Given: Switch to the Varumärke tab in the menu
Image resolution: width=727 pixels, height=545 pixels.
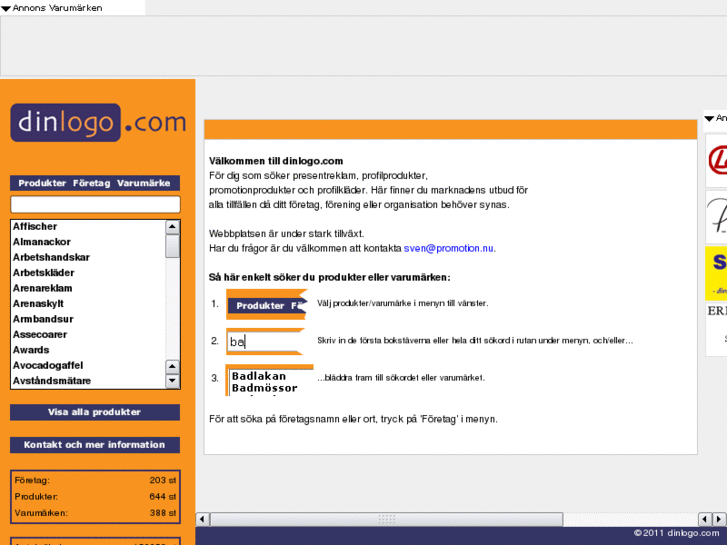Looking at the screenshot, I should click(143, 183).
